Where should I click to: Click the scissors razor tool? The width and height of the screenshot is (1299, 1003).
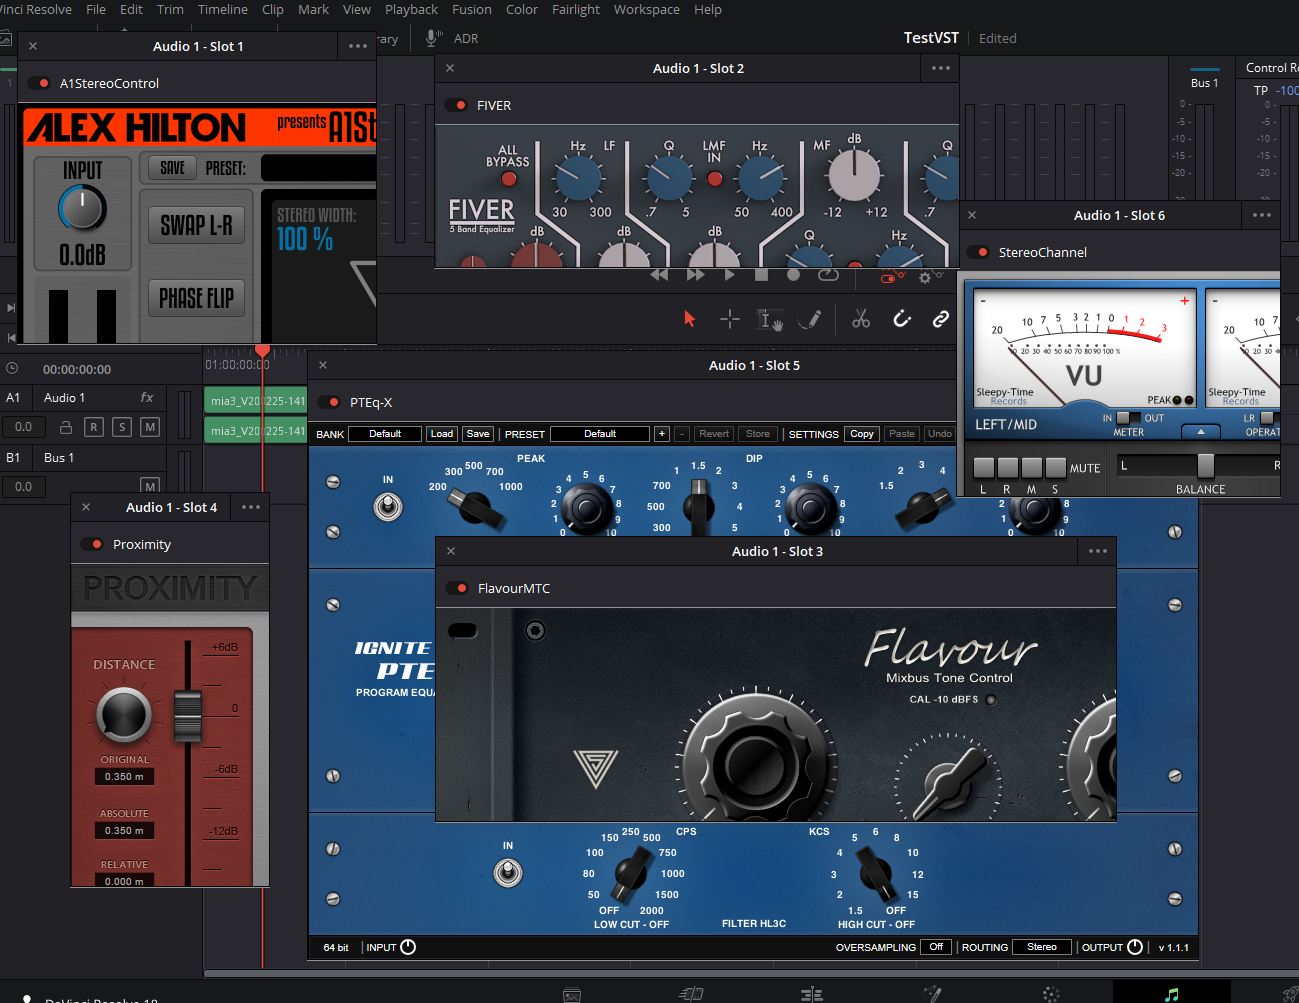(861, 319)
